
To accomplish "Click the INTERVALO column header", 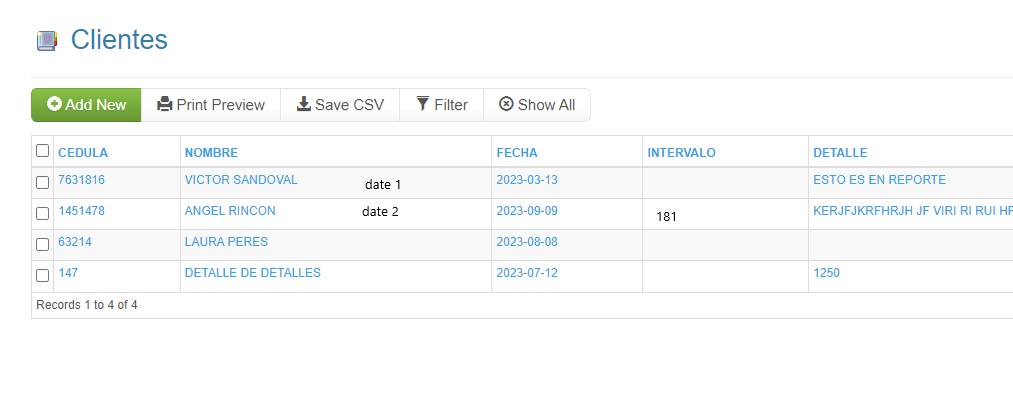I will [x=682, y=153].
